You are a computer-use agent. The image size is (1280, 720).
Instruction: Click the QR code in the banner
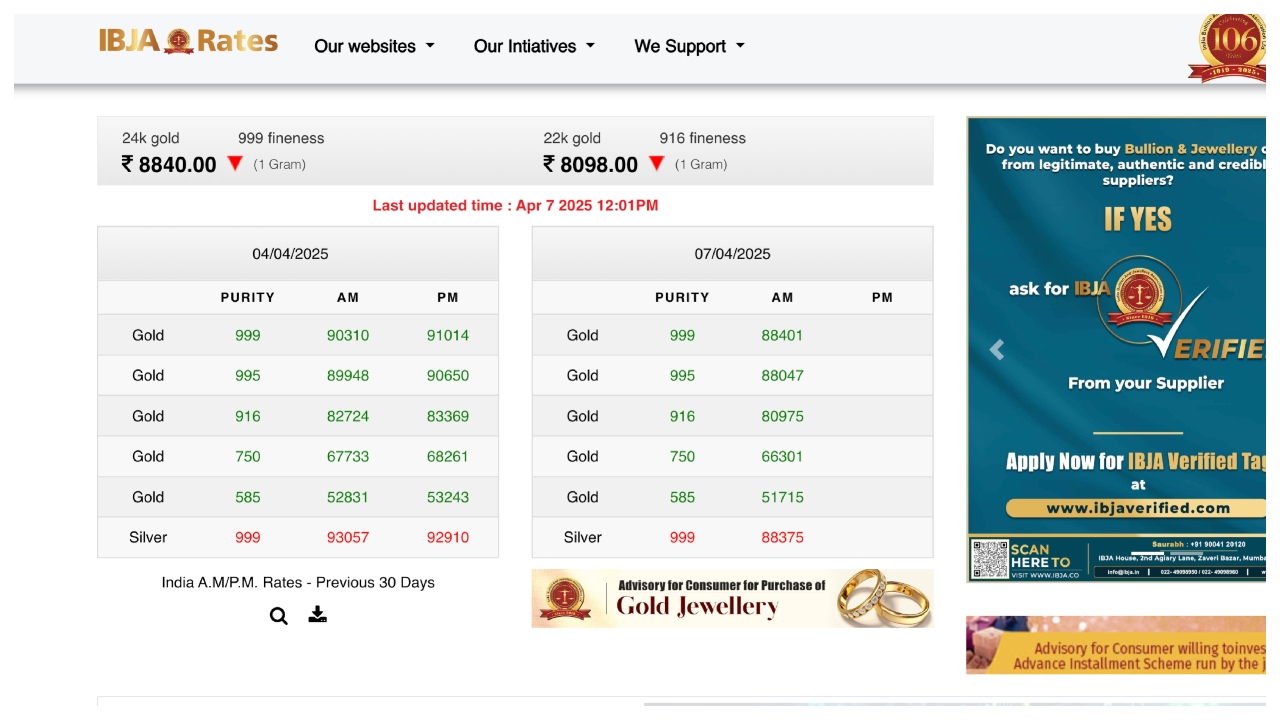pos(990,559)
